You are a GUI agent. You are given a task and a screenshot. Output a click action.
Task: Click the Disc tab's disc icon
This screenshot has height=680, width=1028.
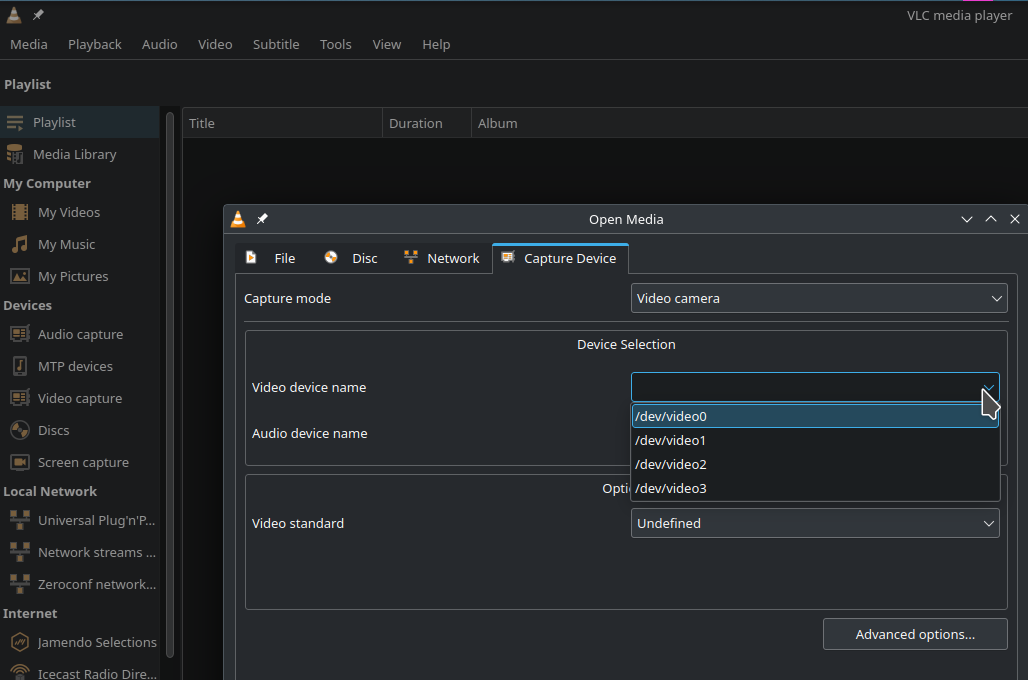(x=331, y=257)
